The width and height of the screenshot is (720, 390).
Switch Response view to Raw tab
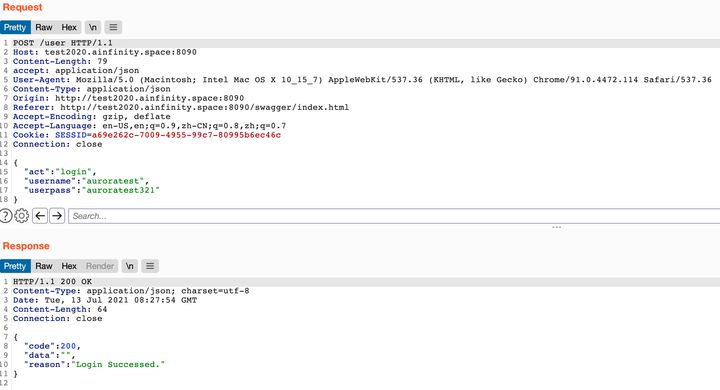coord(44,266)
